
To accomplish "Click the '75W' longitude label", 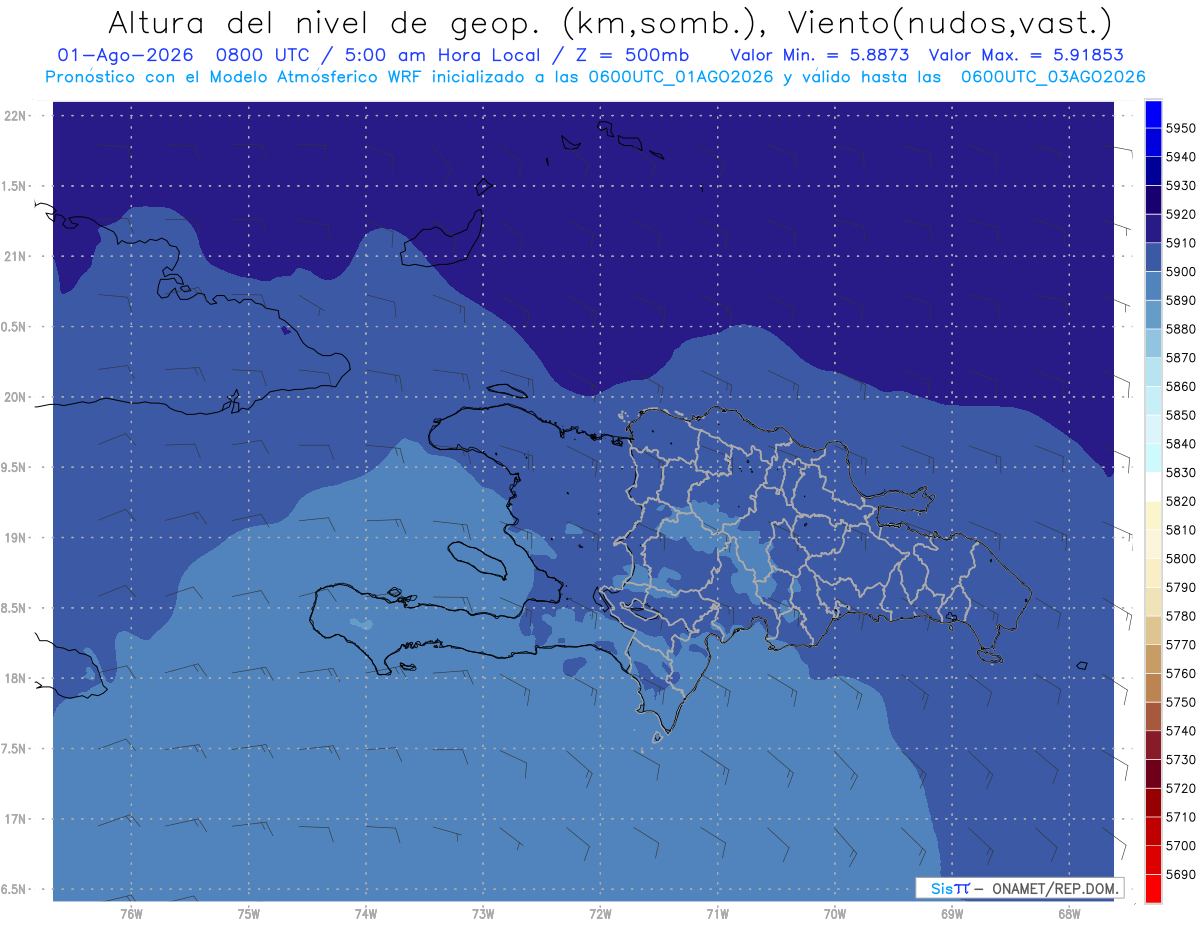I will click(249, 914).
